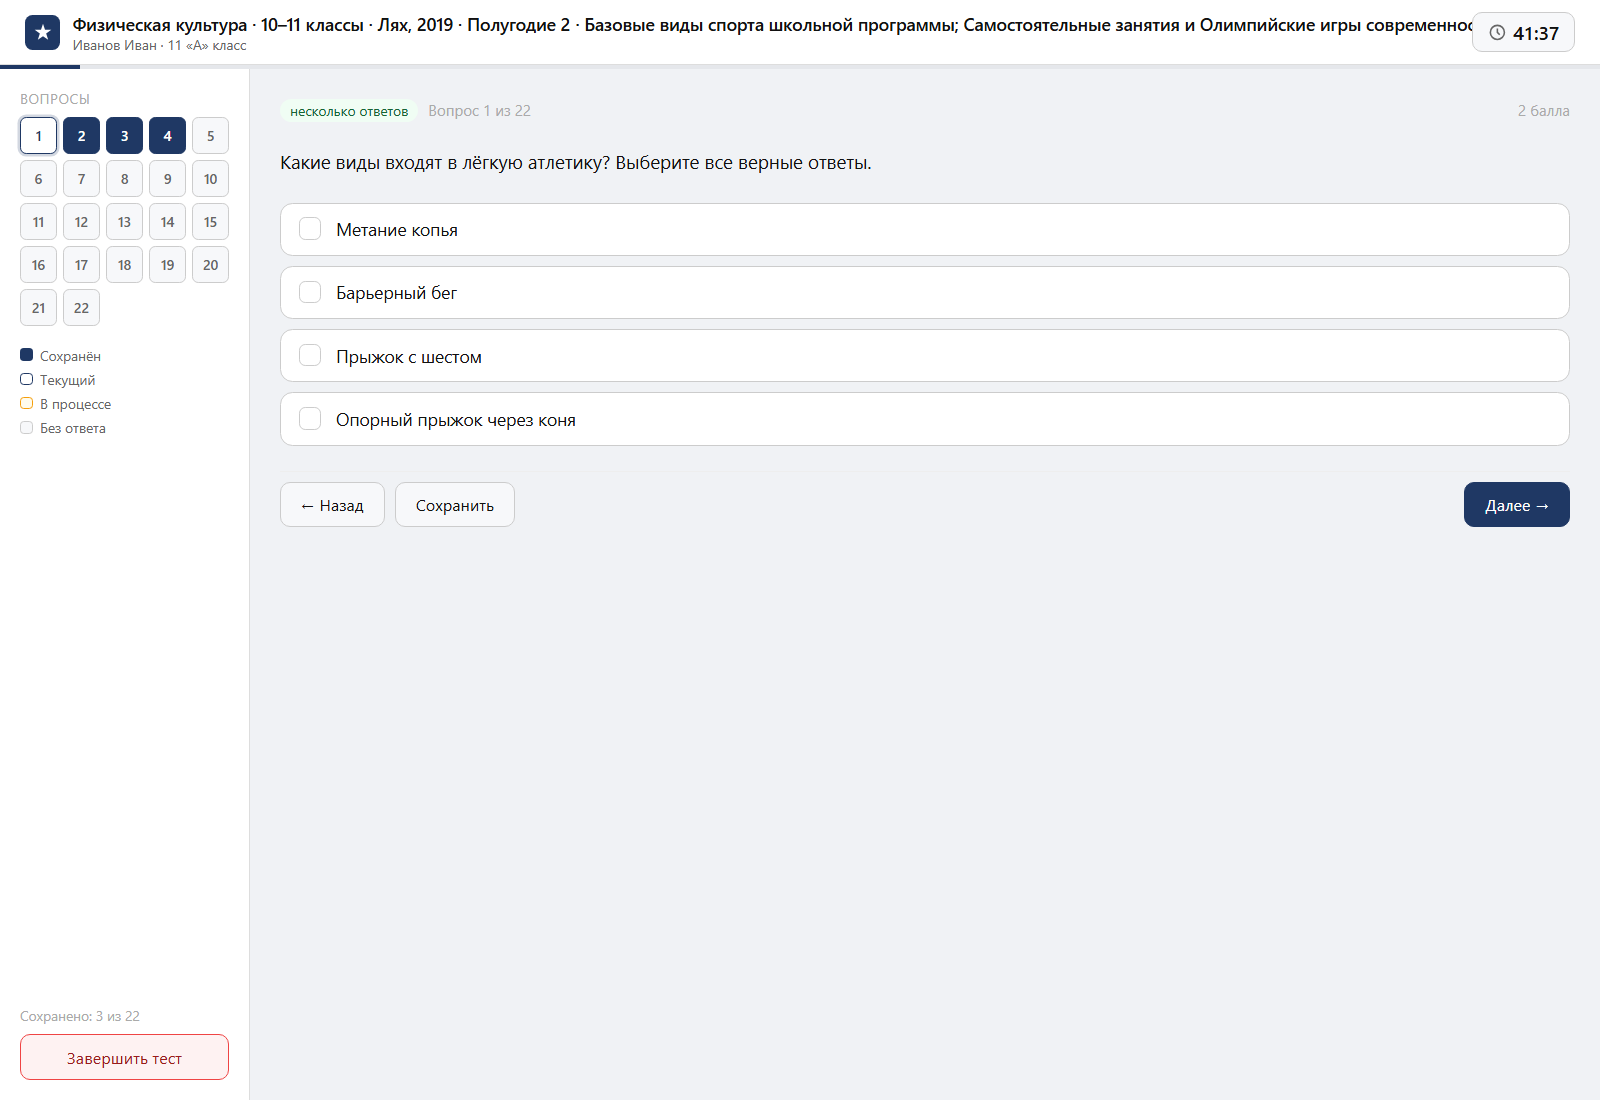The height and width of the screenshot is (1100, 1600).
Task: Go to question 22
Action: [x=81, y=308]
